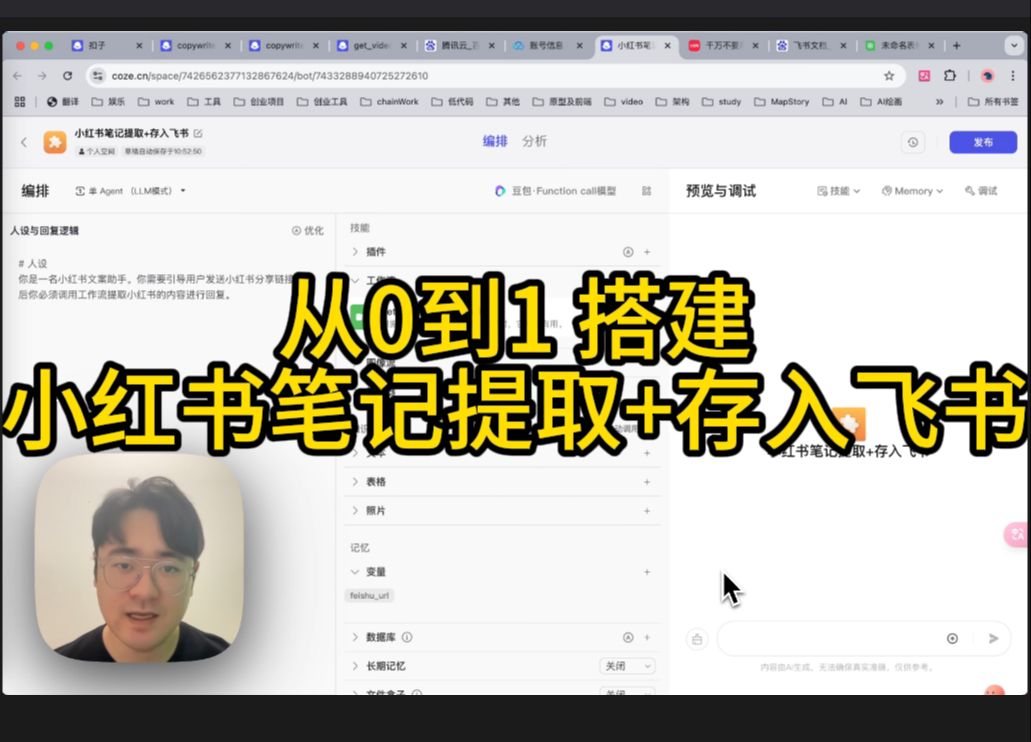The image size is (1031, 742).
Task: Open the pink floating assistant icon
Action: point(1017,534)
